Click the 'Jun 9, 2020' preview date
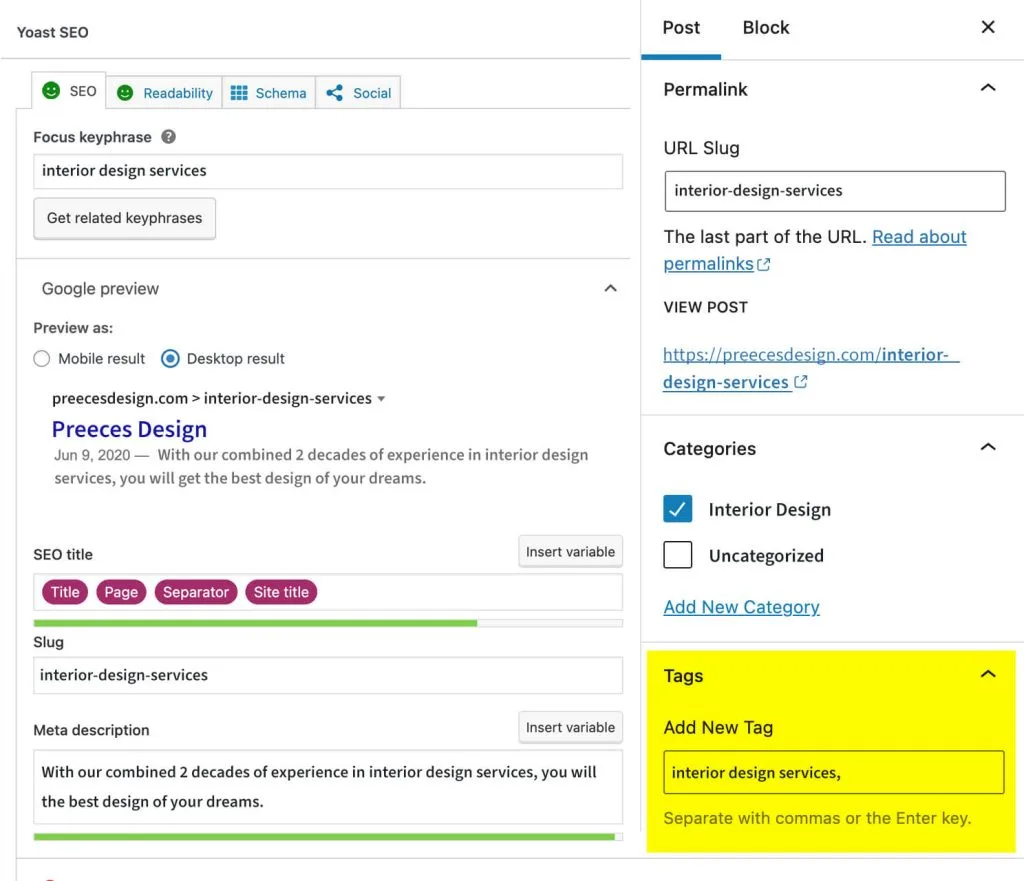 click(x=92, y=455)
